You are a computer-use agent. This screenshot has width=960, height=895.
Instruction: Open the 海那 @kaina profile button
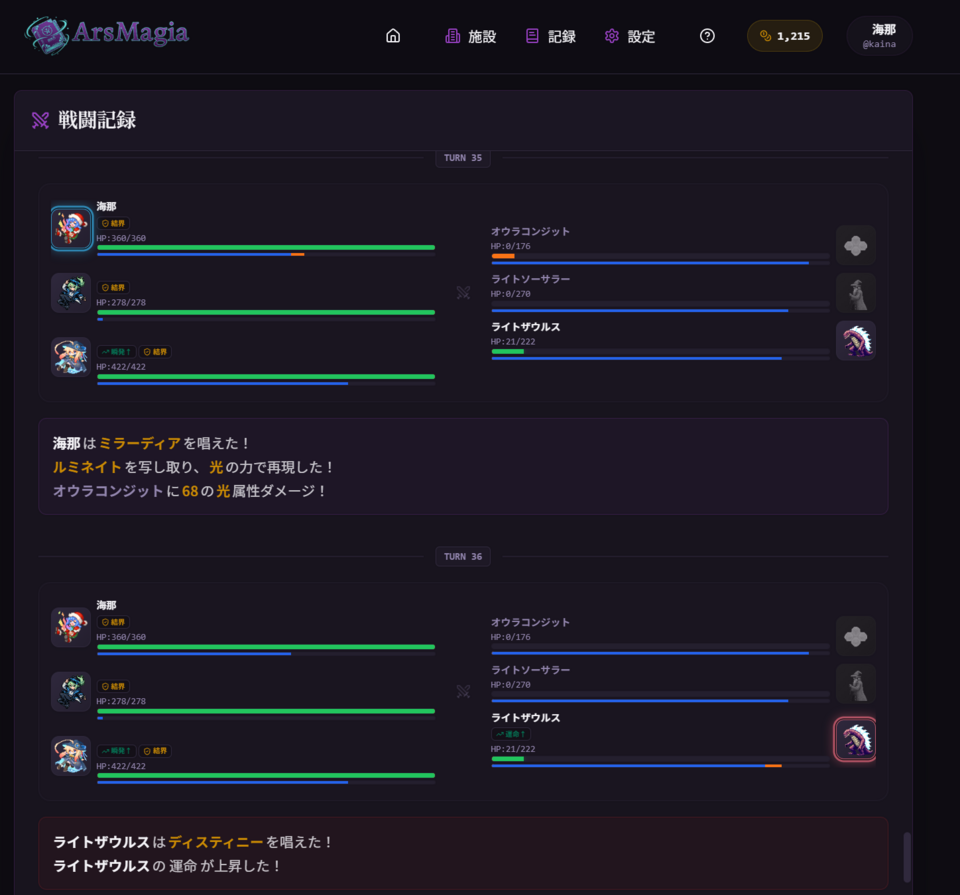pyautogui.click(x=879, y=36)
